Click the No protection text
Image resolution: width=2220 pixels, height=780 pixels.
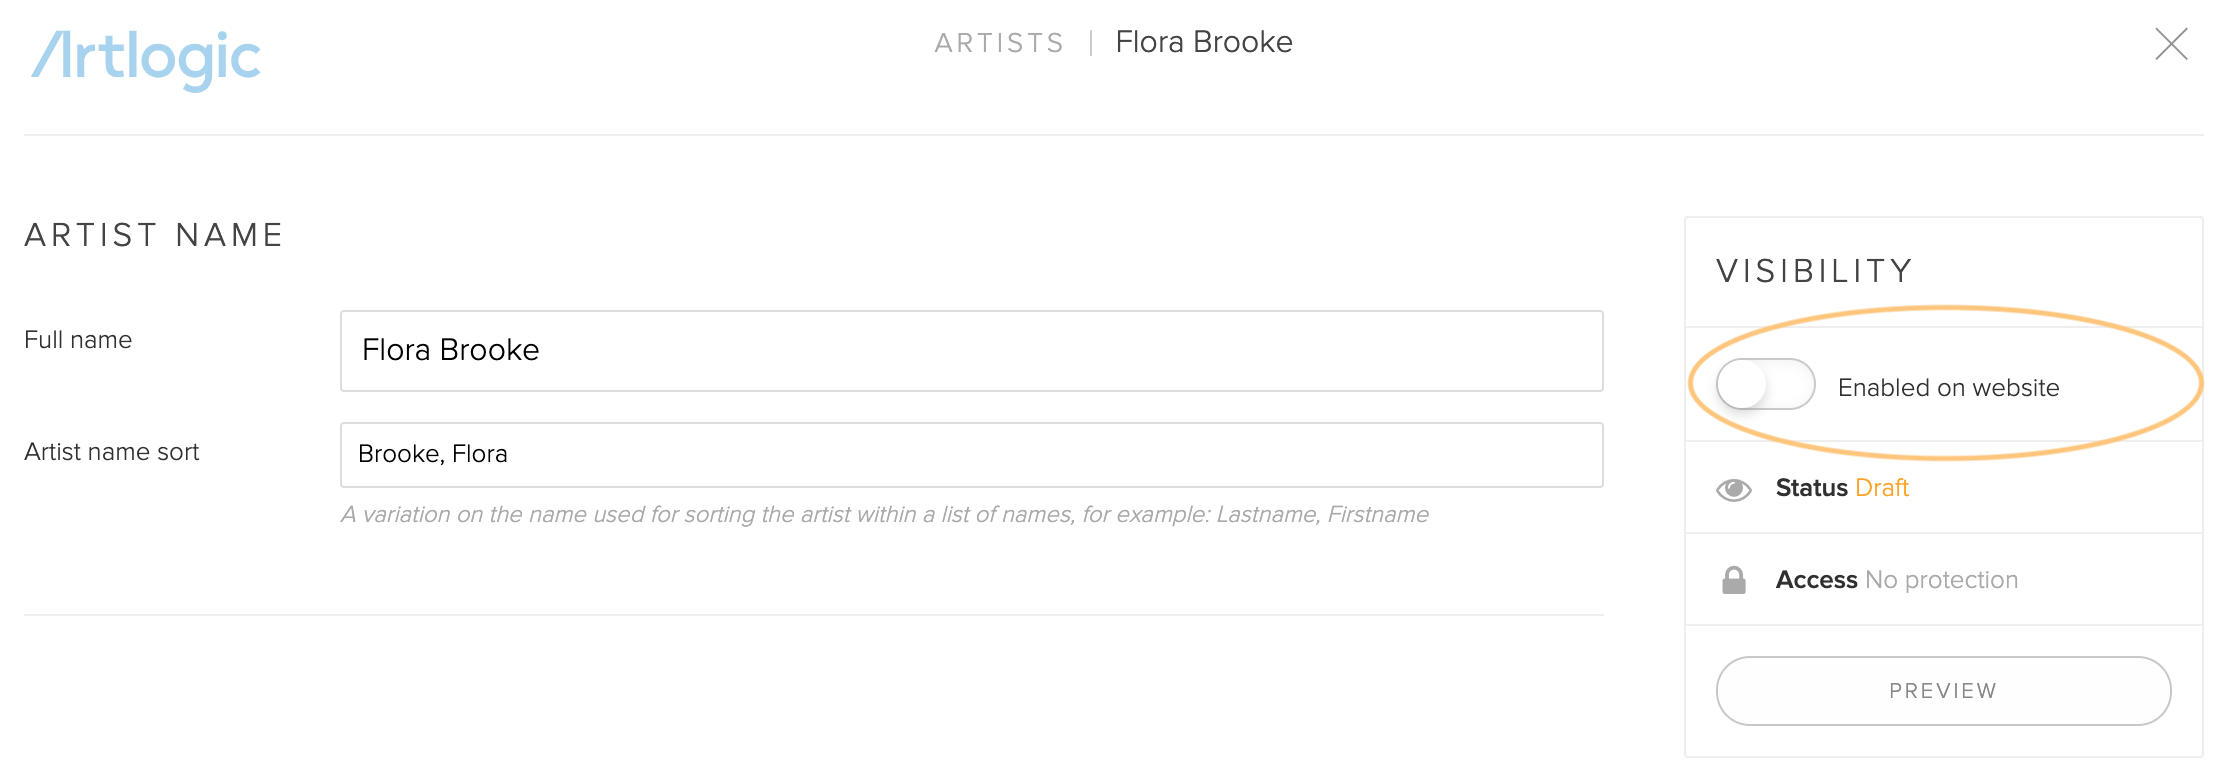pos(1942,580)
